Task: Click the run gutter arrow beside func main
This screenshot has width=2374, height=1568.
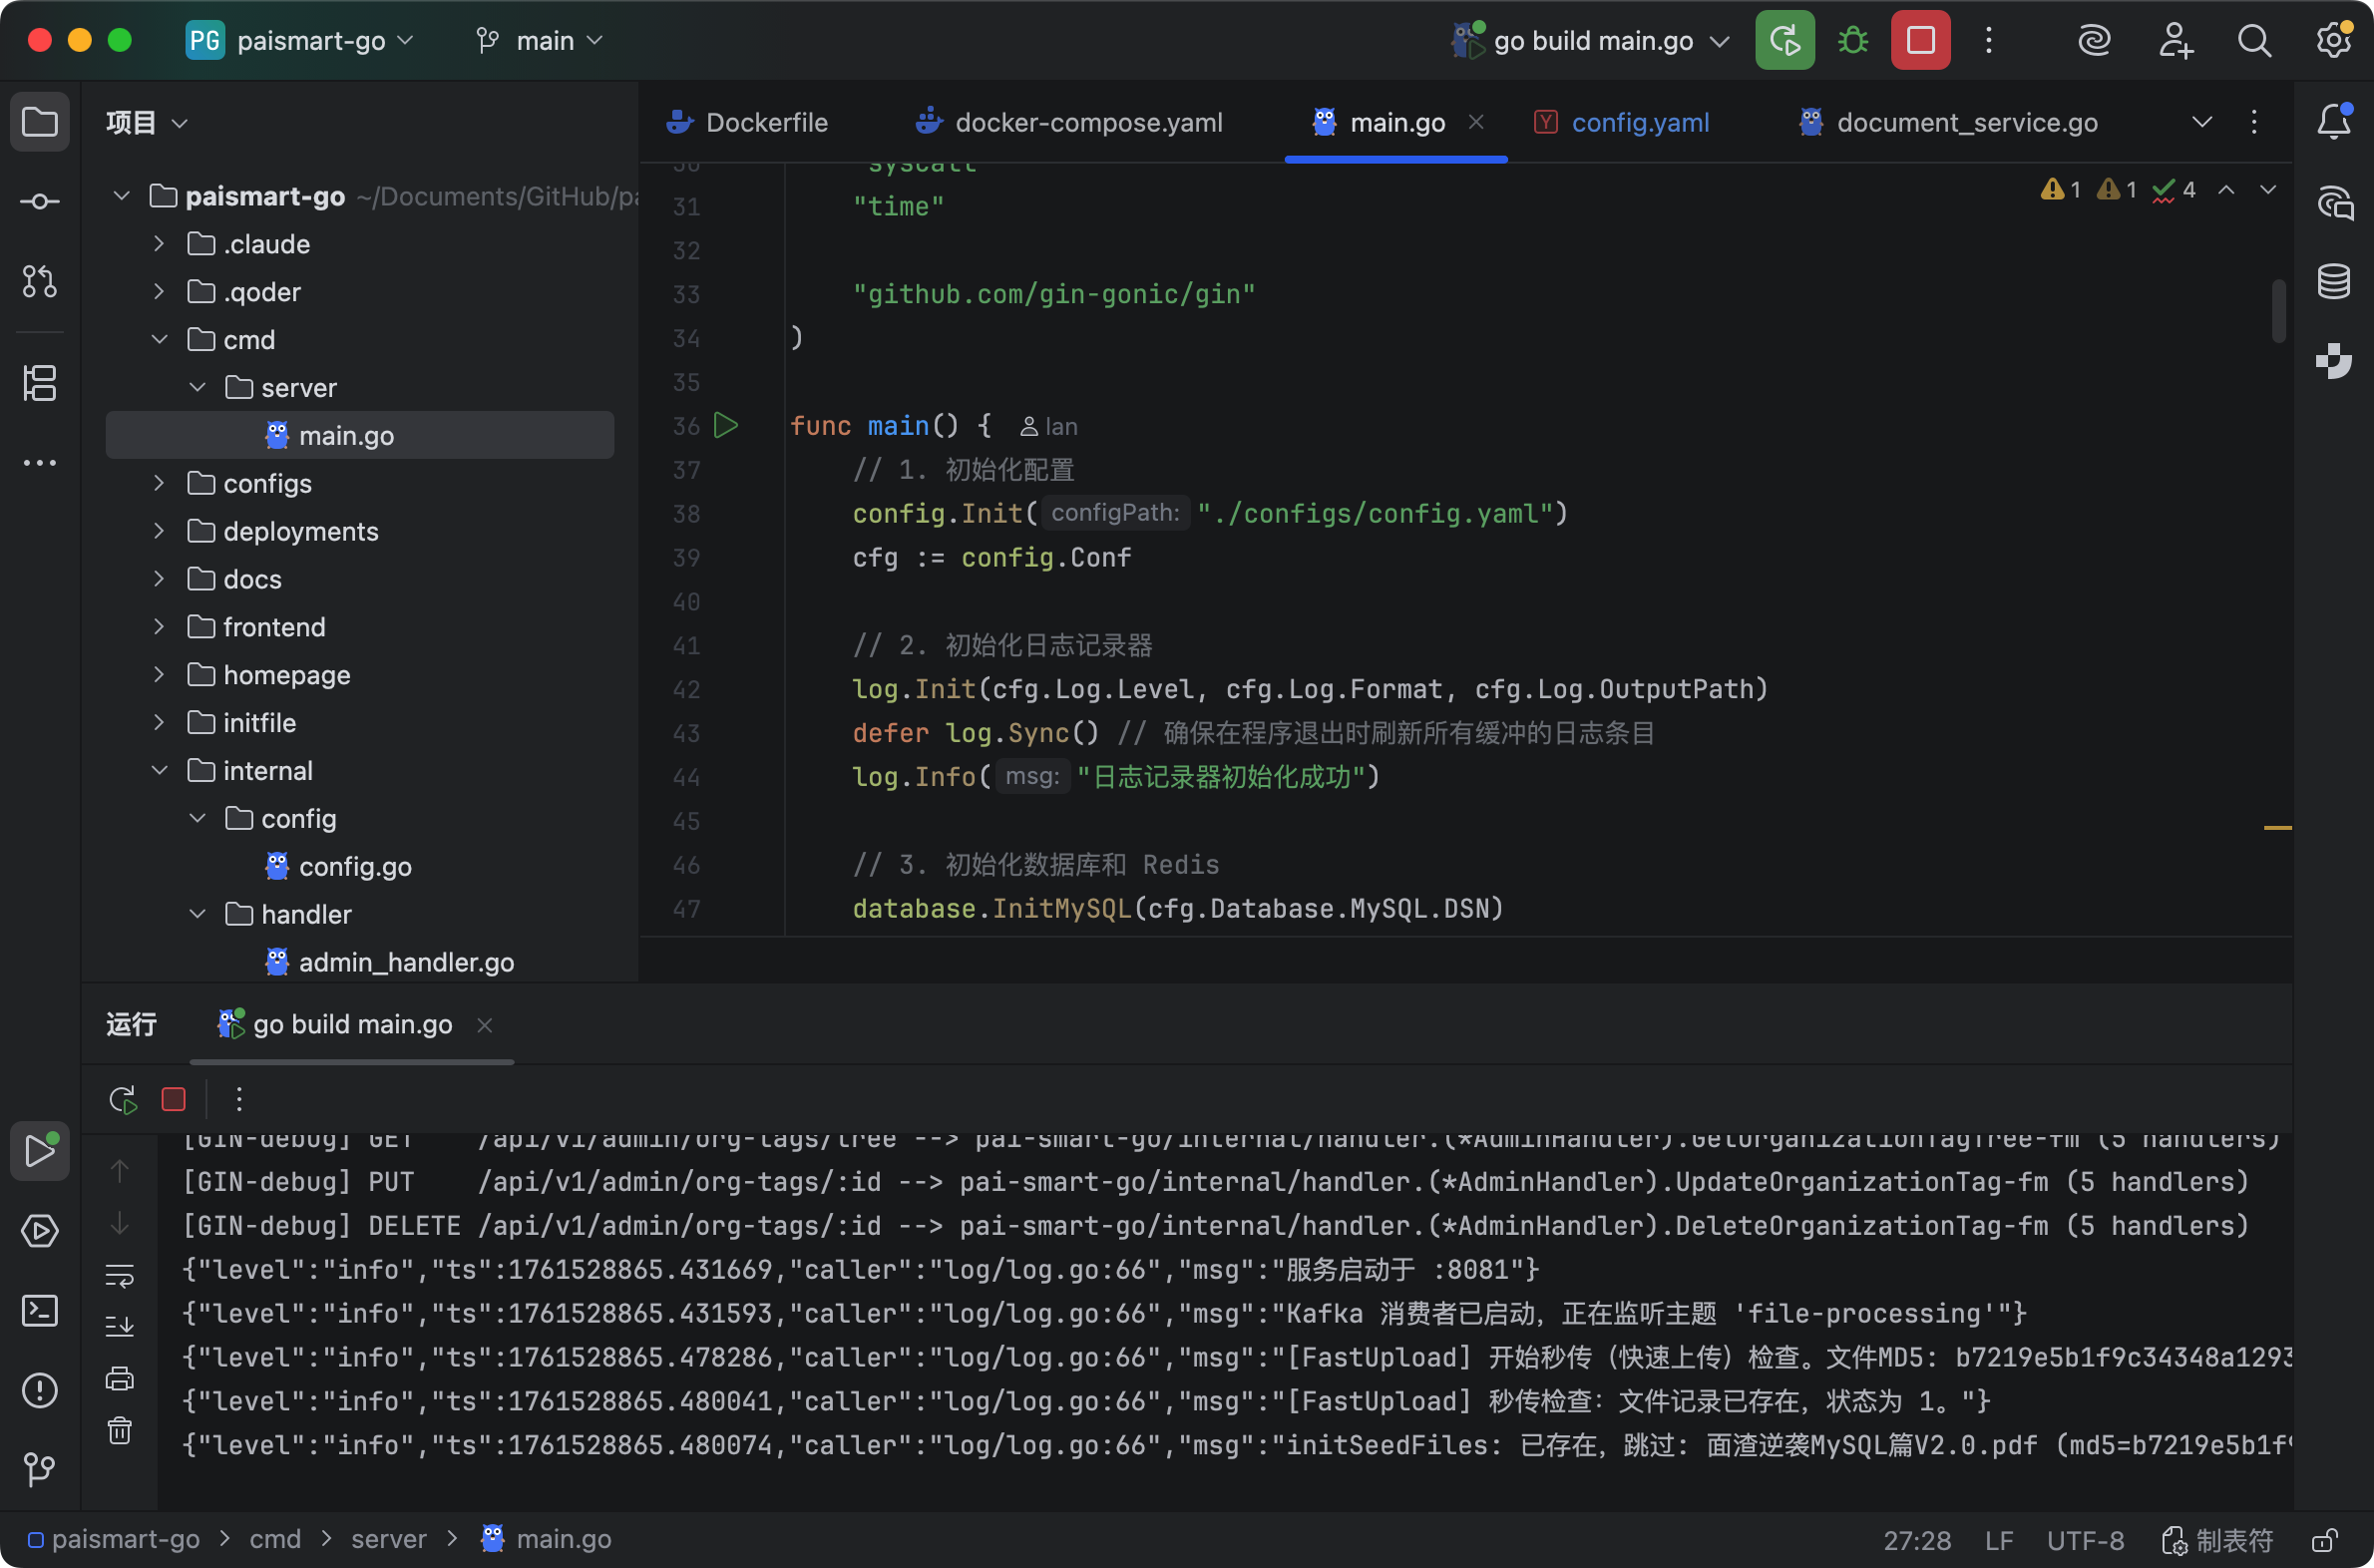Action: (726, 426)
